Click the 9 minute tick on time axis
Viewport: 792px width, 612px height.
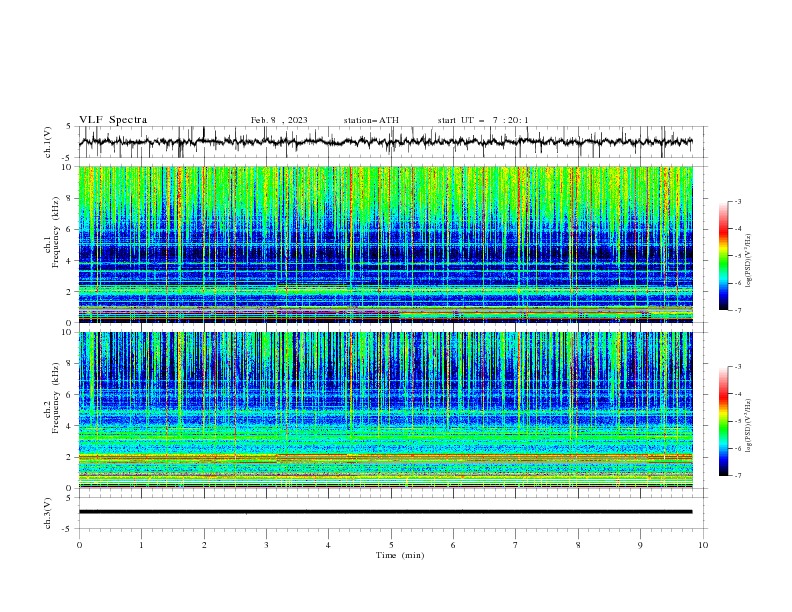(640, 545)
